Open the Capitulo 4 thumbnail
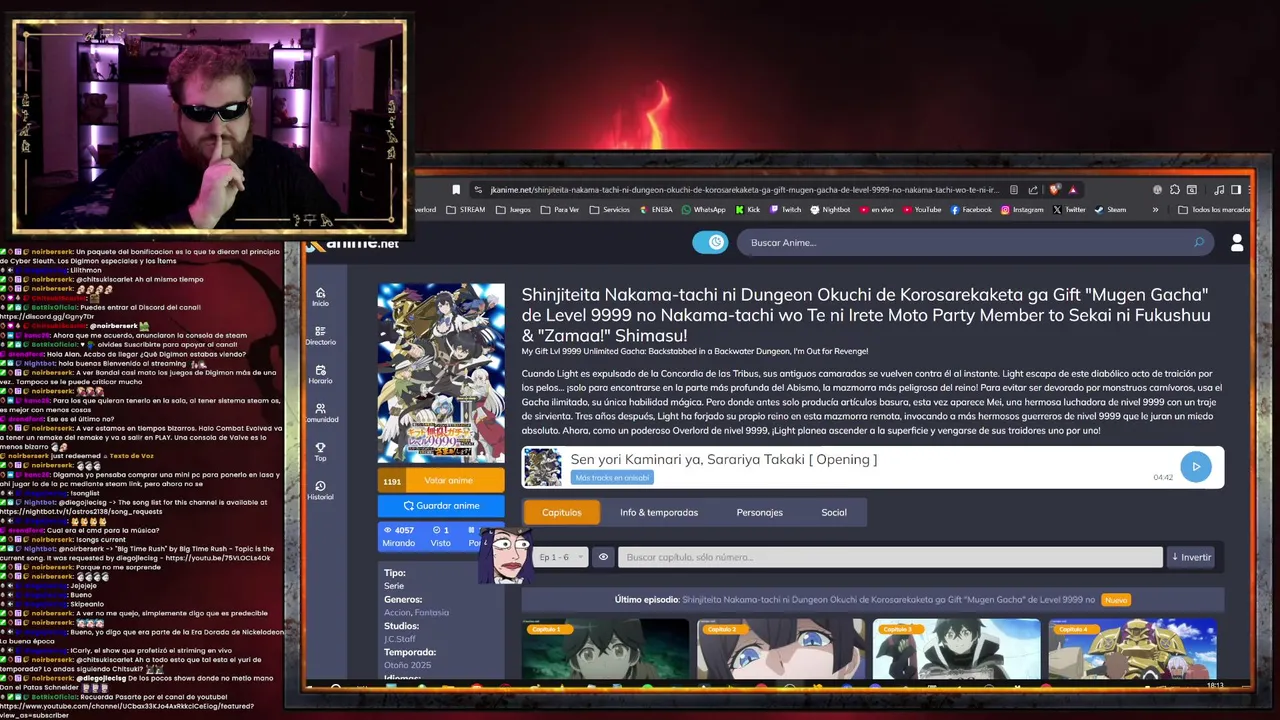Screen dimensions: 1280x720 click(x=1132, y=650)
